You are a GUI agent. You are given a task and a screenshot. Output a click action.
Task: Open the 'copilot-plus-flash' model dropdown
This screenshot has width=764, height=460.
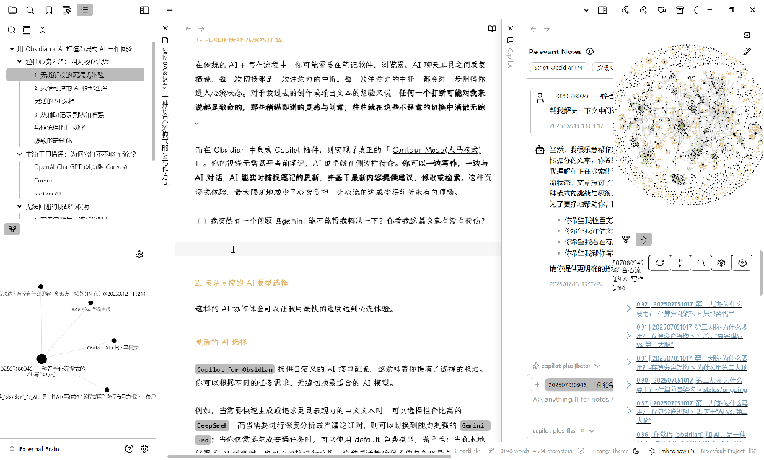[563, 431]
